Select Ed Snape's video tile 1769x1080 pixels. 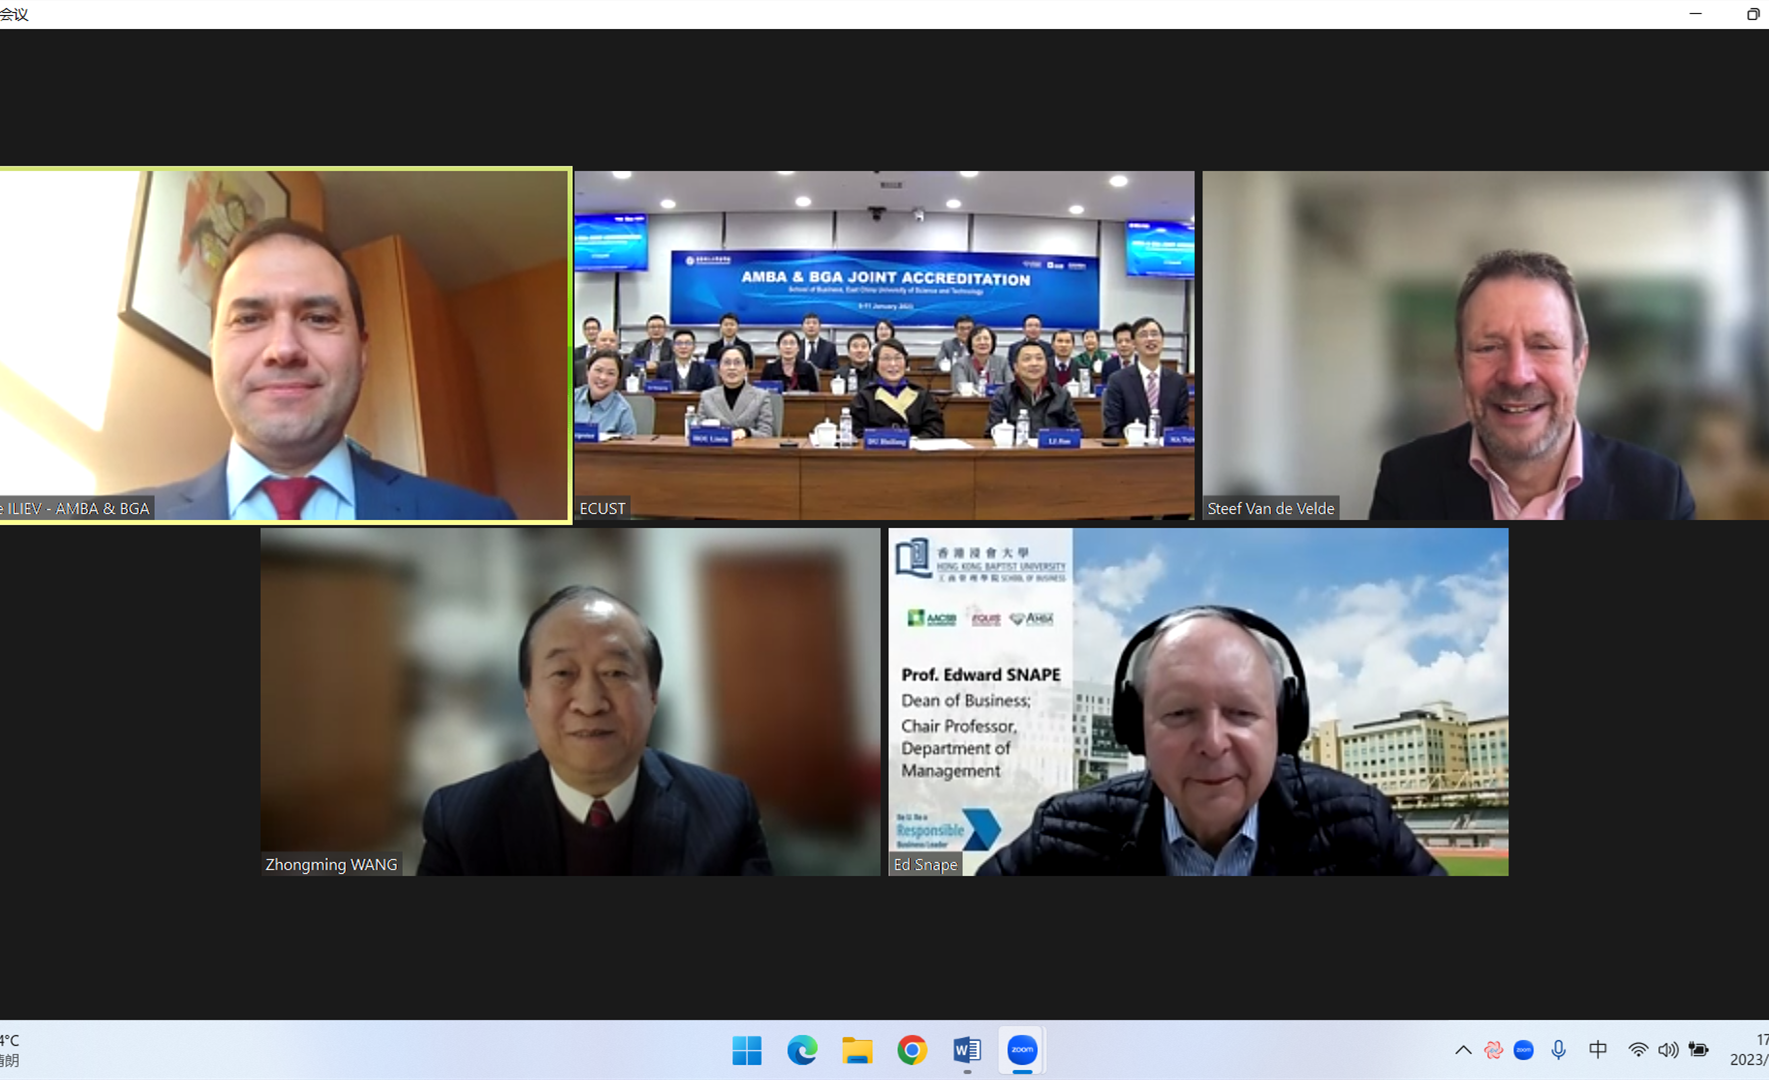coord(1198,702)
